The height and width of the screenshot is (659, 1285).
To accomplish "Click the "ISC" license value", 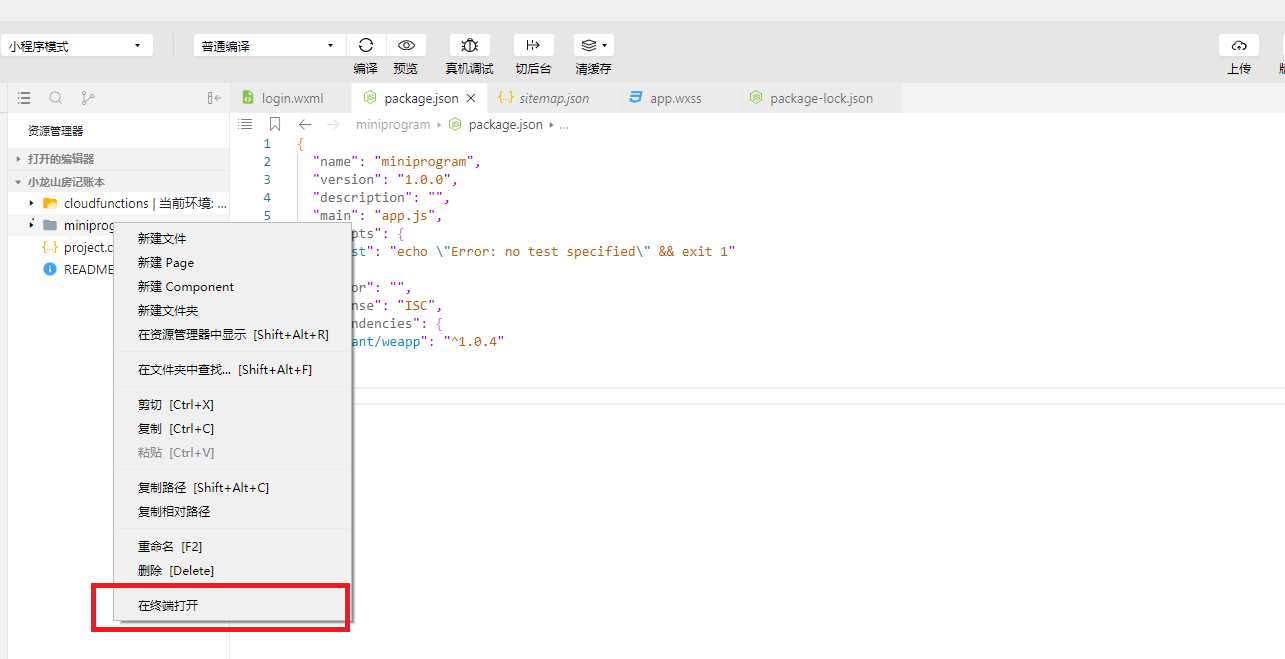I will (416, 305).
